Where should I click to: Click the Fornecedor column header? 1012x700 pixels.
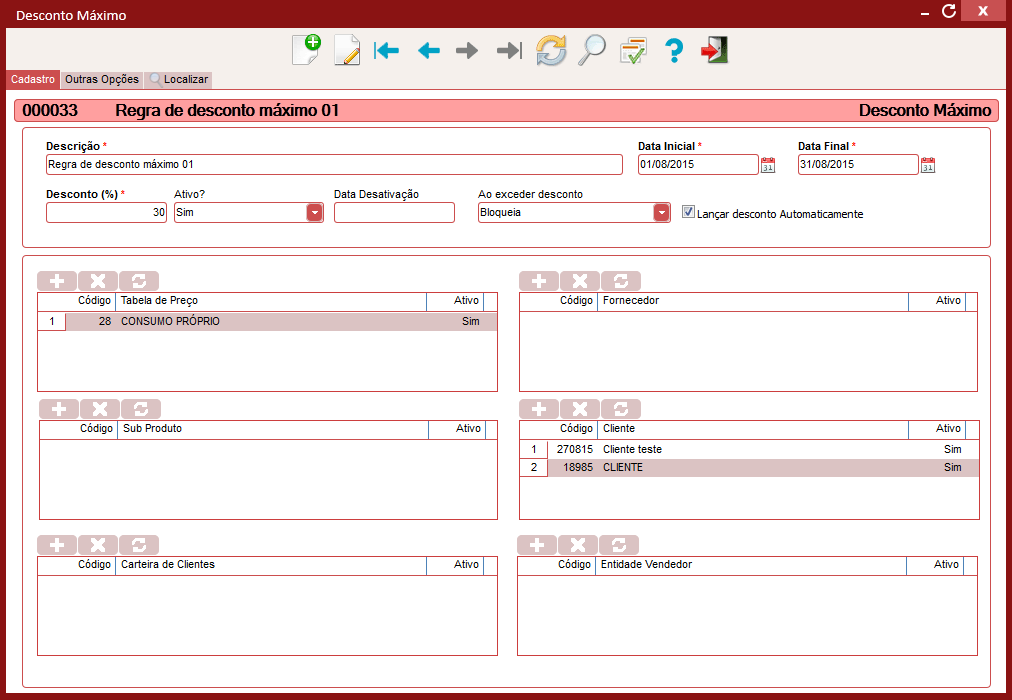coord(753,301)
